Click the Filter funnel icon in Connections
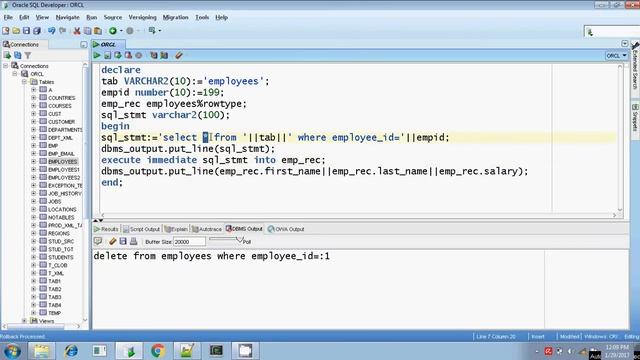Screen dimensions: 640x360 (x=28, y=55)
